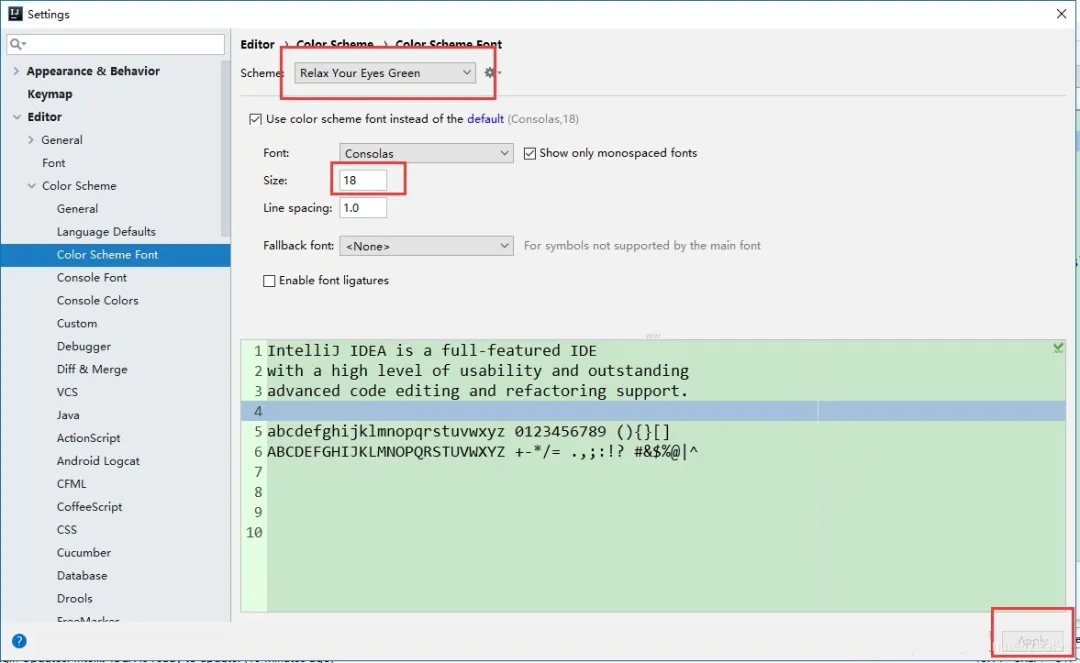Select Keymap in settings tree
This screenshot has height=663, width=1080.
click(50, 94)
